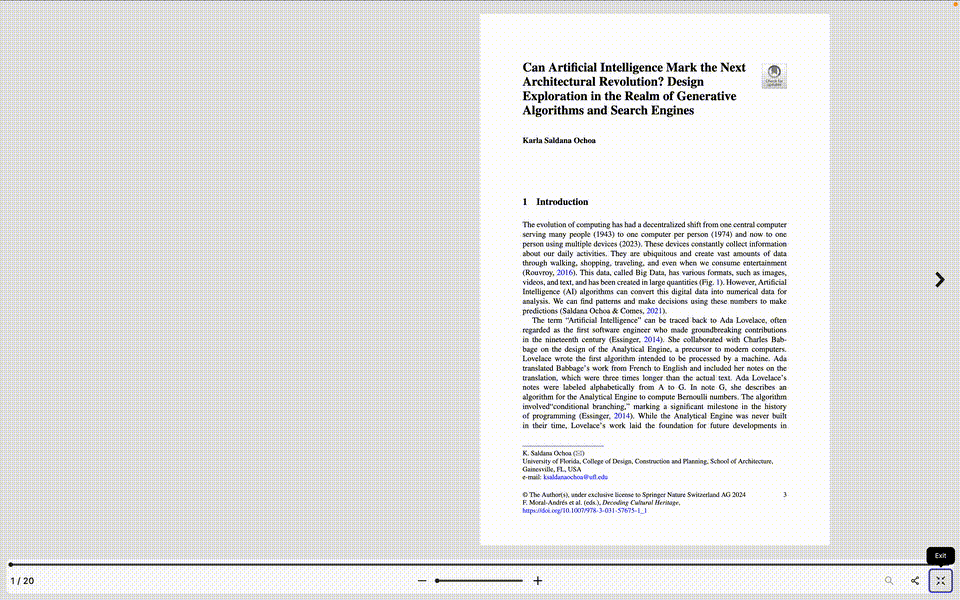
Task: Open the Rouvroy 2016 citation link
Action: click(564, 272)
